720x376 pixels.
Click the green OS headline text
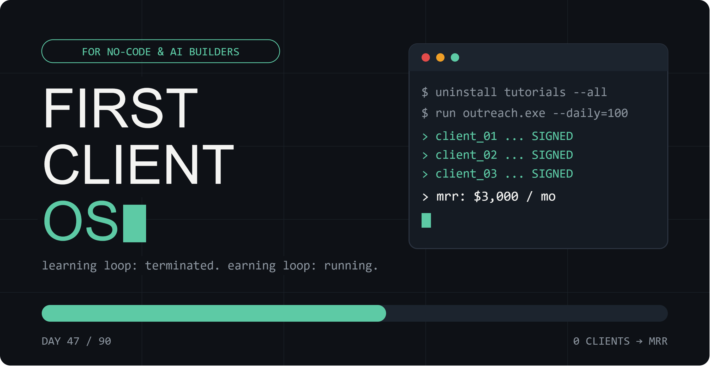(81, 221)
